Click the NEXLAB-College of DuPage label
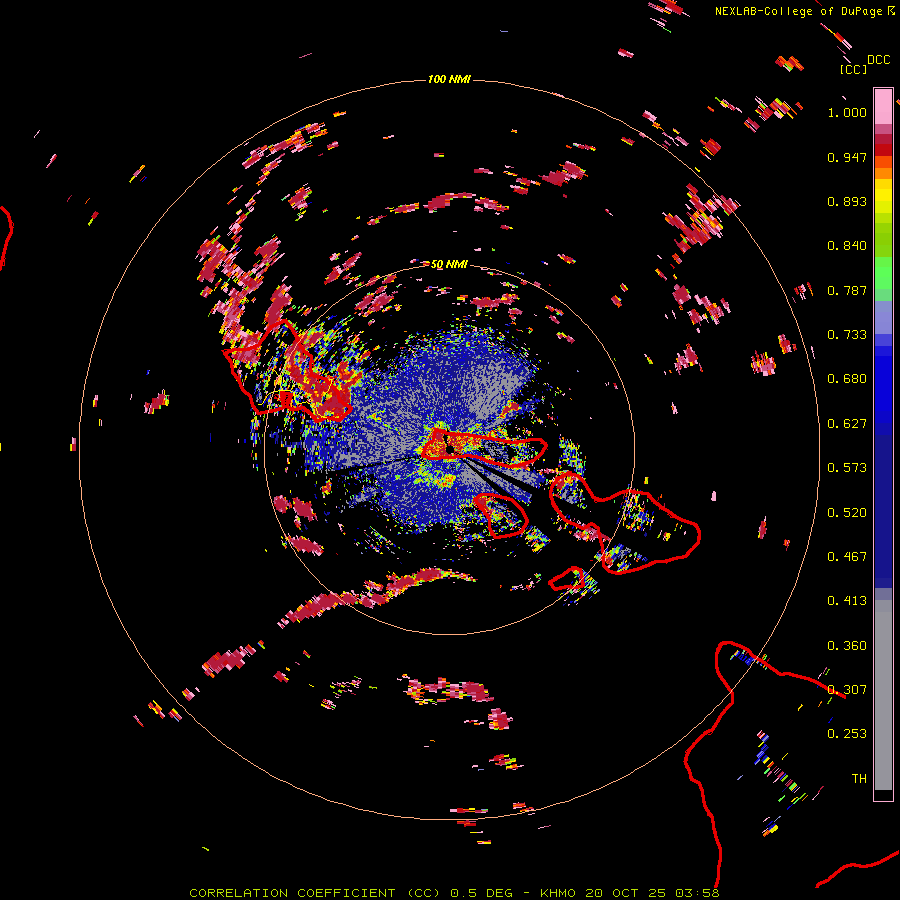900x900 pixels. pos(805,11)
